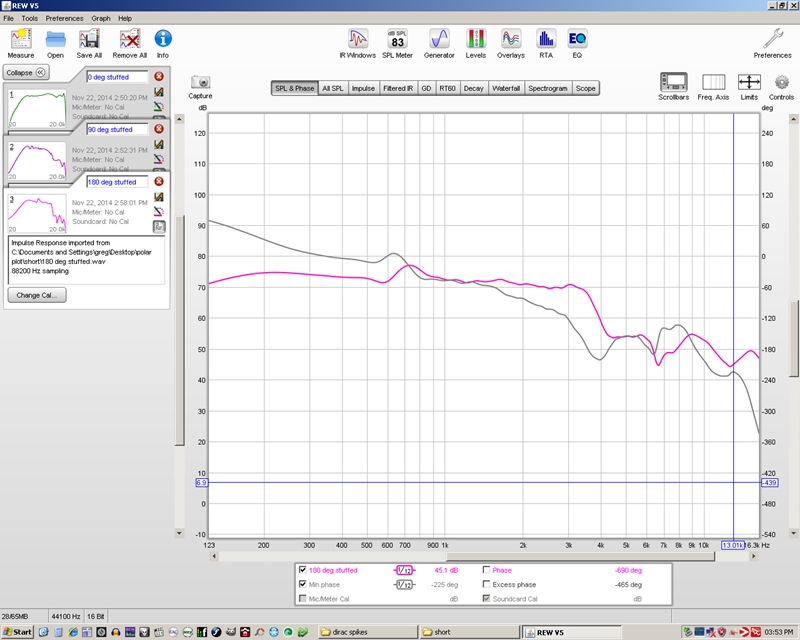Edit the 0 deg stuffed name field

(x=117, y=77)
